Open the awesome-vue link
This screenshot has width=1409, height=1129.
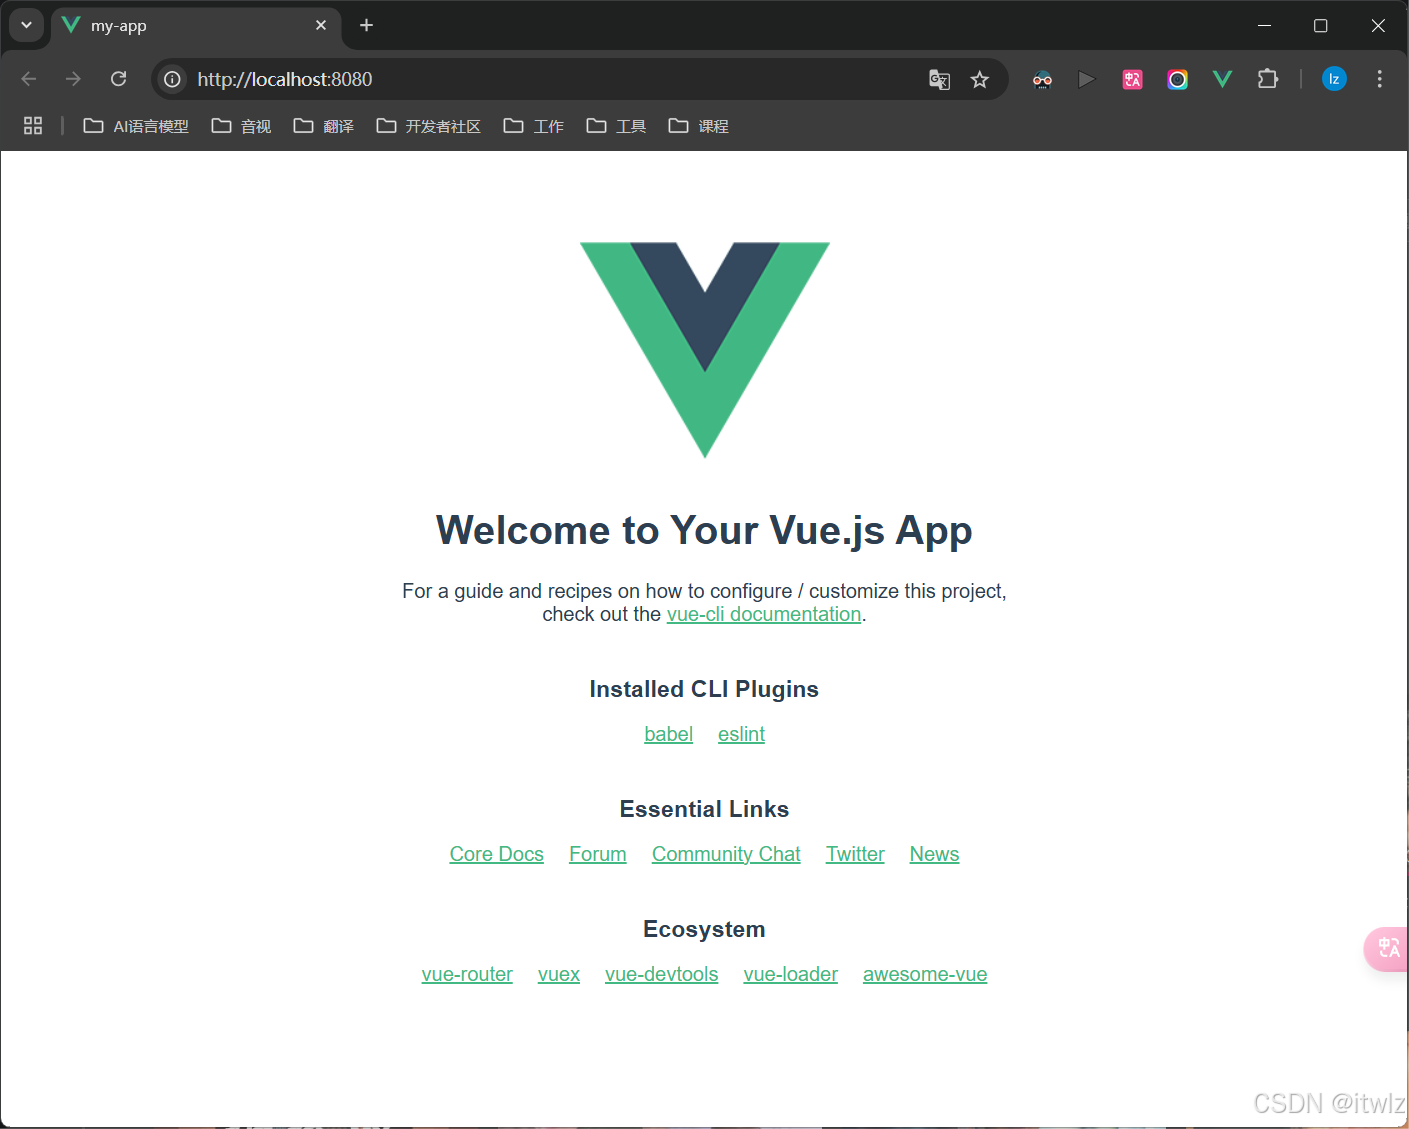point(925,974)
